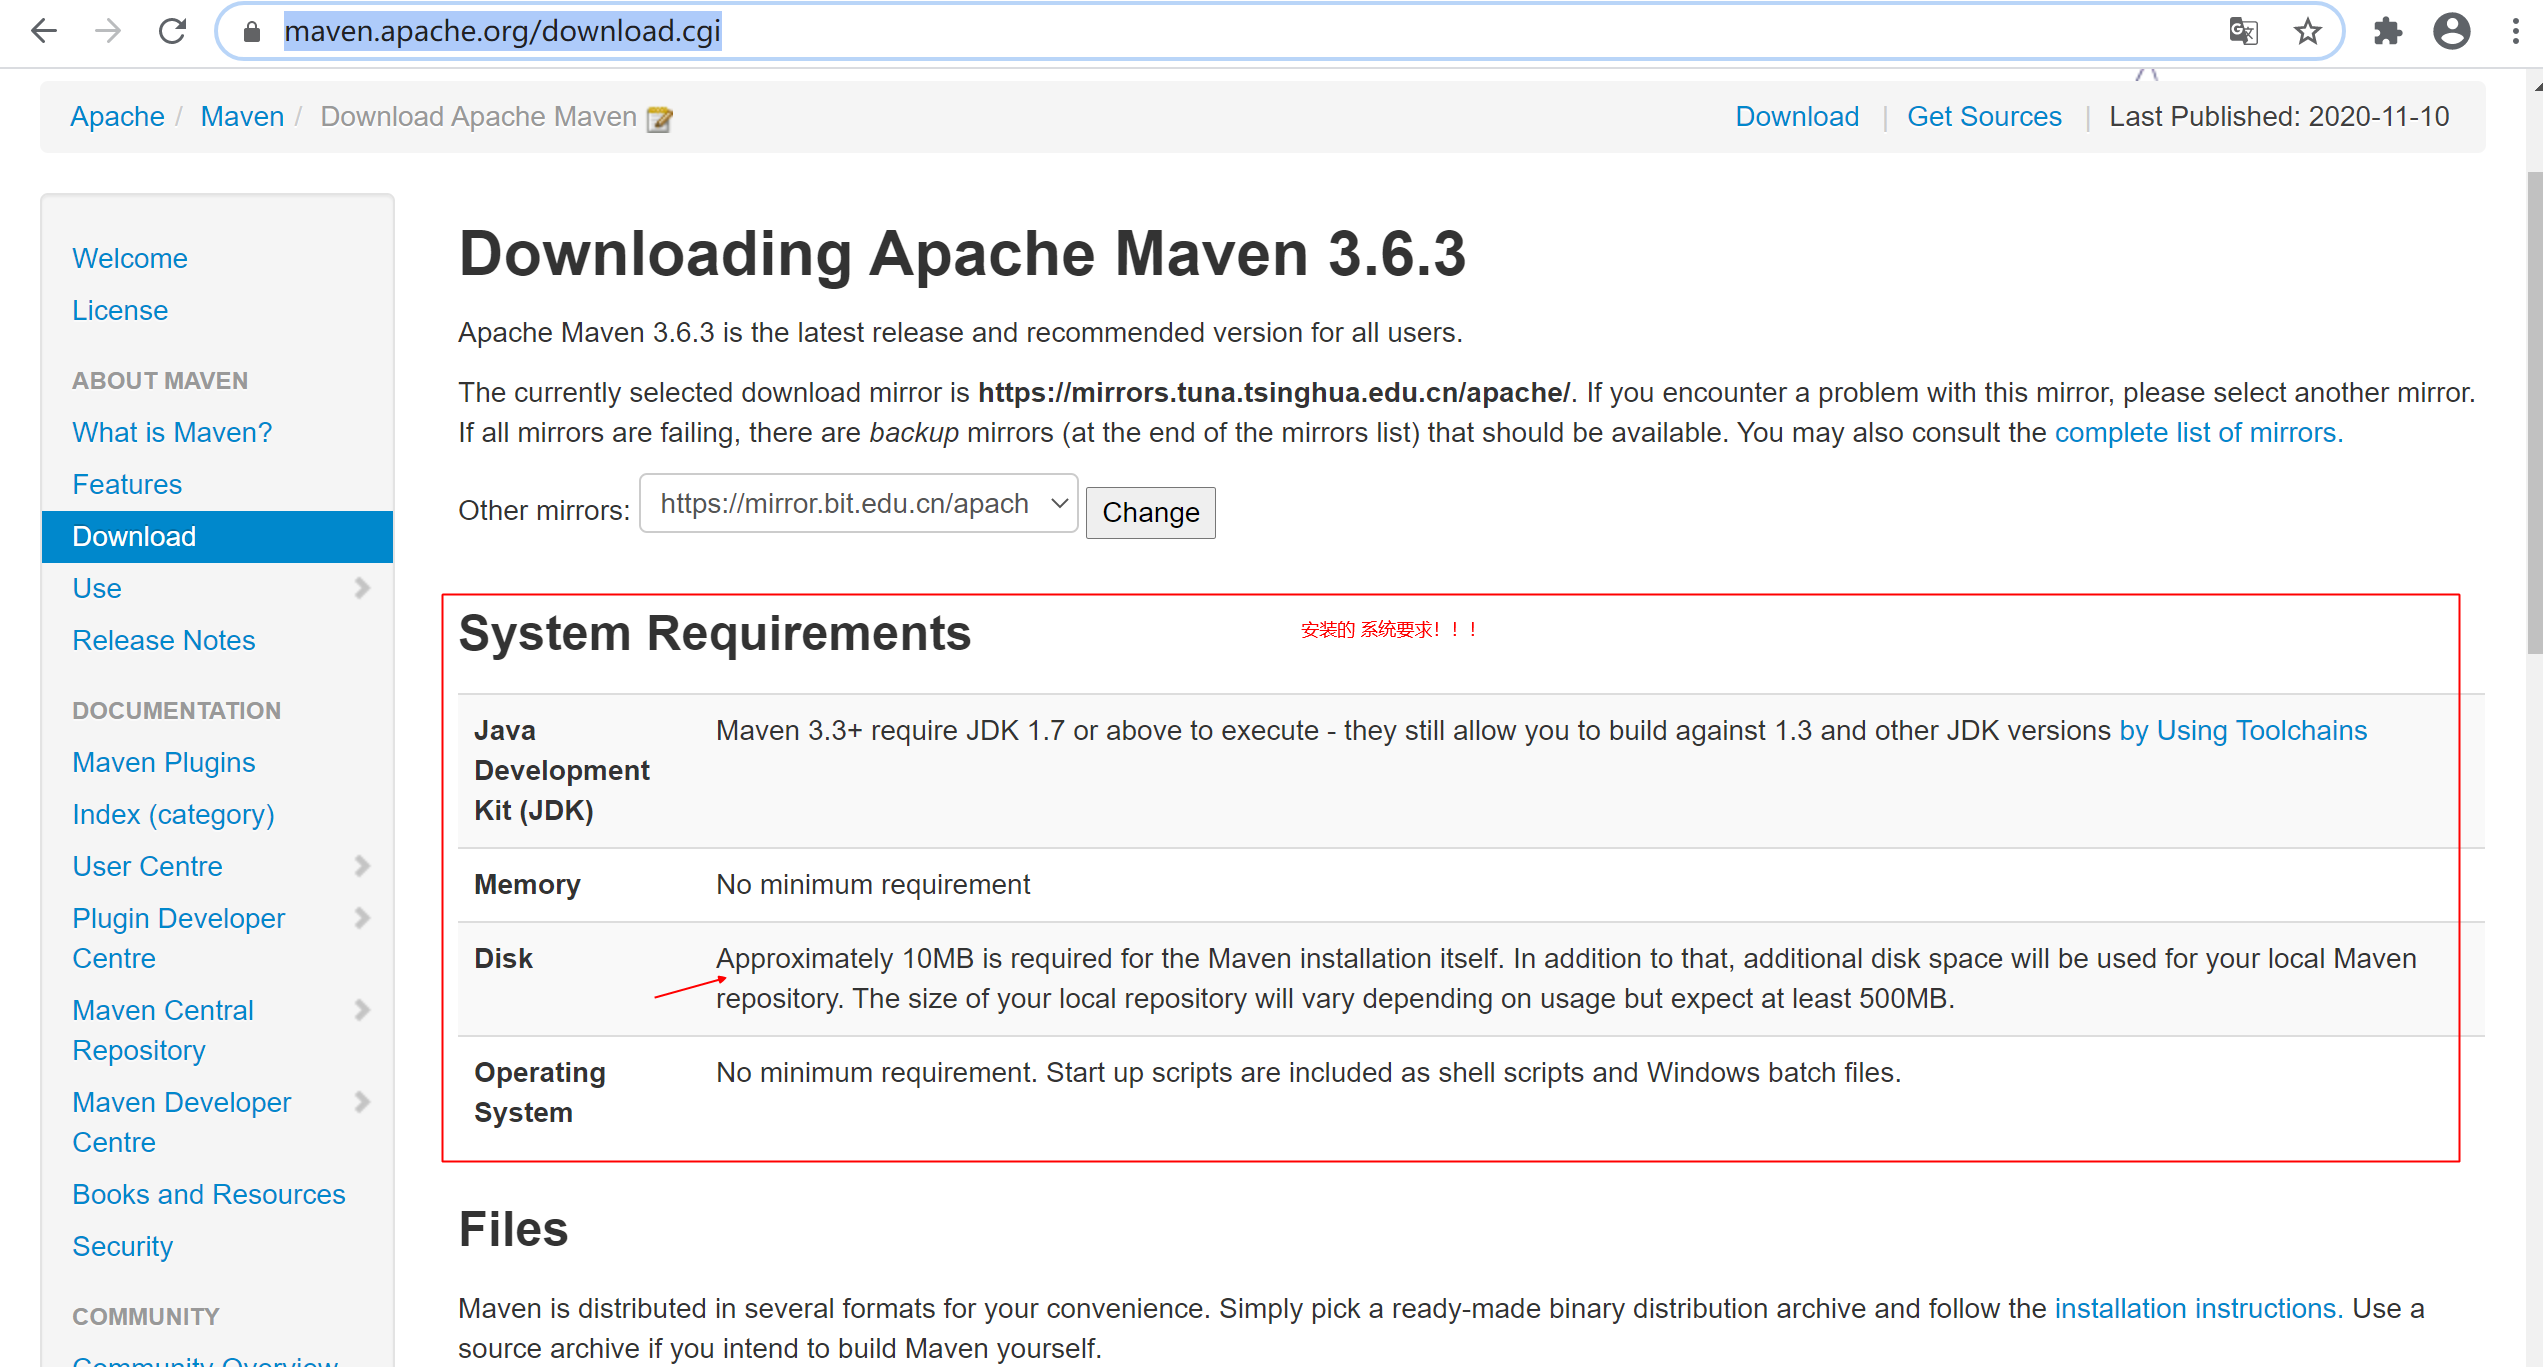Open Release Notes in sidebar
This screenshot has height=1367, width=2543.
pos(164,640)
